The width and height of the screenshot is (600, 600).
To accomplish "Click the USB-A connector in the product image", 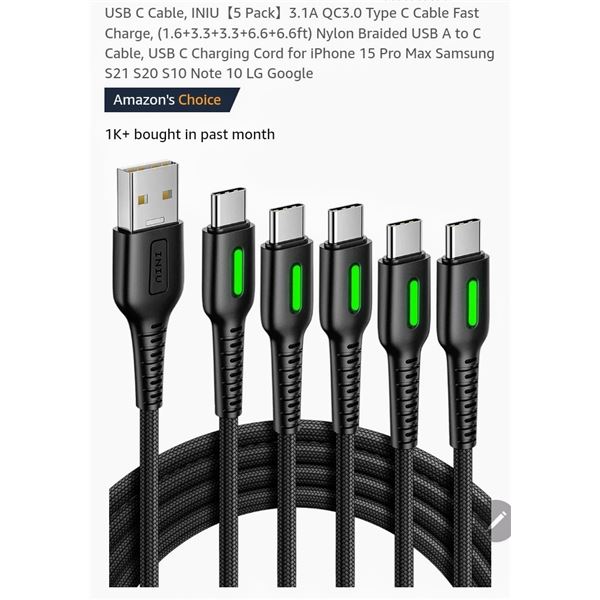I will [148, 196].
